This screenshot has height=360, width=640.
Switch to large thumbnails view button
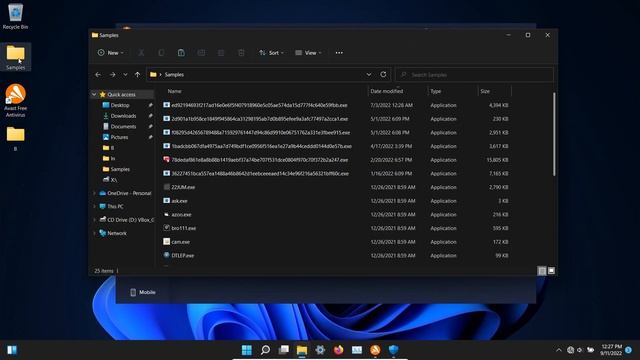click(x=551, y=271)
